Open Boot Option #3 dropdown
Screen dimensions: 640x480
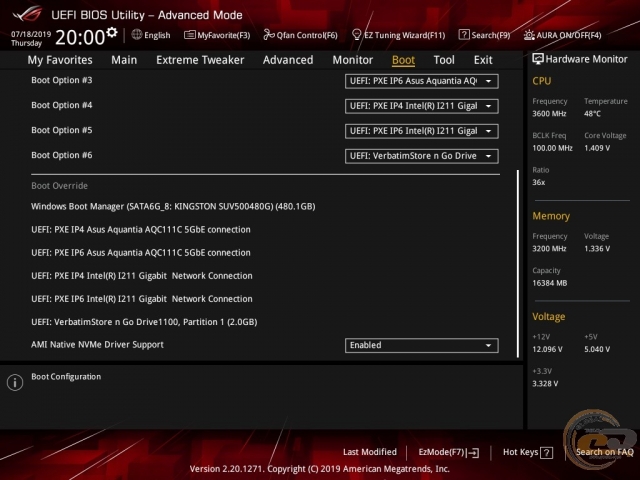coord(422,81)
